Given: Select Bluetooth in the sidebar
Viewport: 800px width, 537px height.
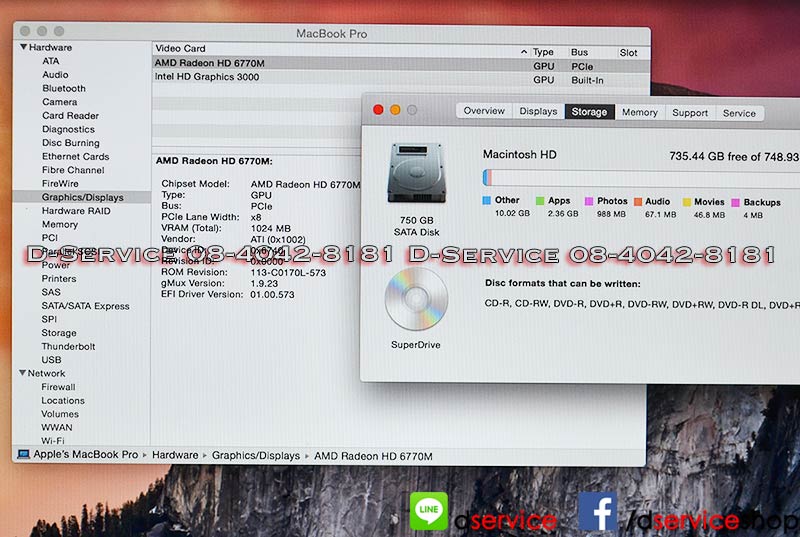Looking at the screenshot, I should [x=64, y=88].
